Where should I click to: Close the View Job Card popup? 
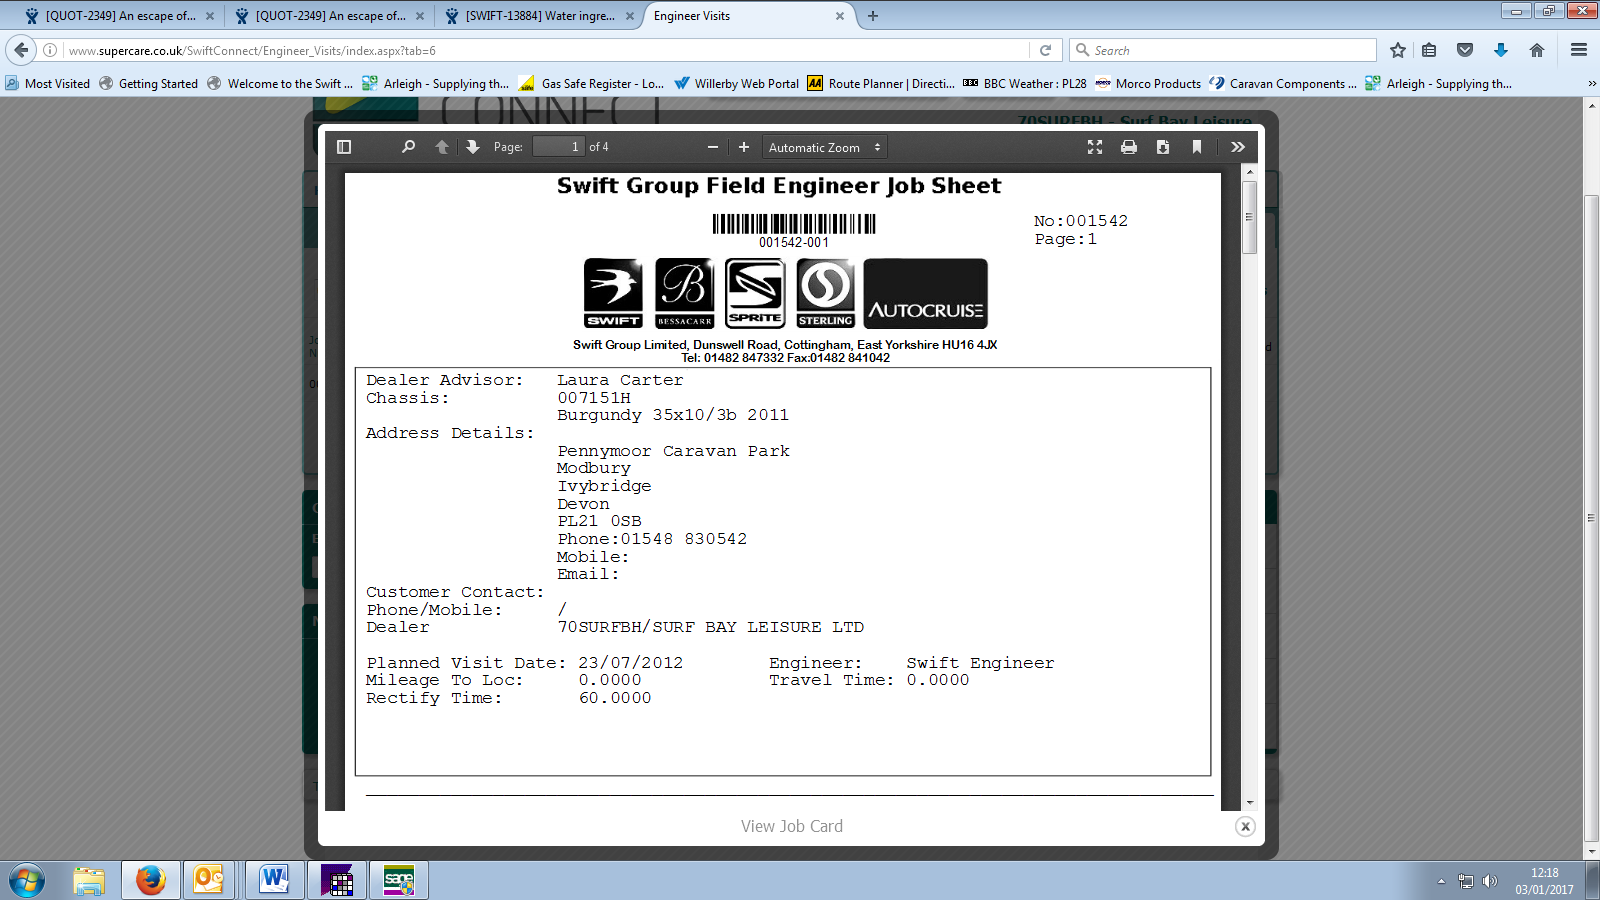[x=1245, y=826]
